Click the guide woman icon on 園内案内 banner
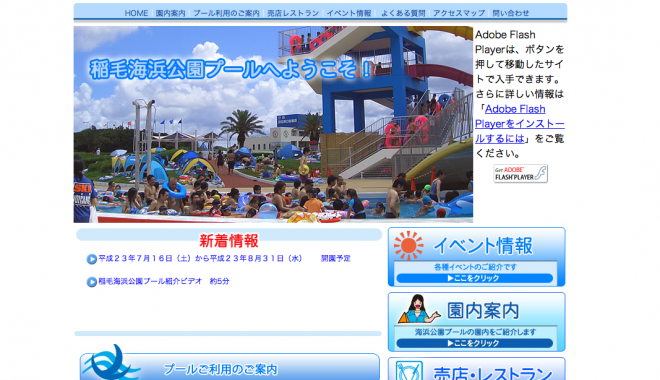 pyautogui.click(x=418, y=309)
